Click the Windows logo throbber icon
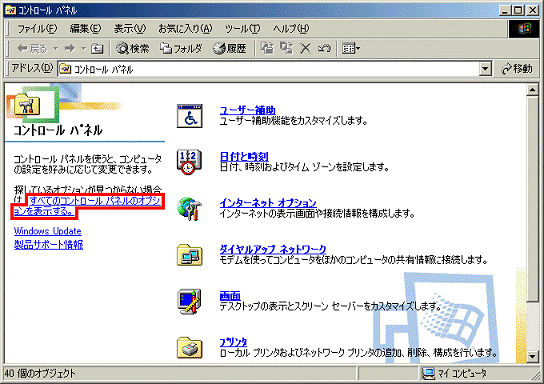 click(x=524, y=29)
